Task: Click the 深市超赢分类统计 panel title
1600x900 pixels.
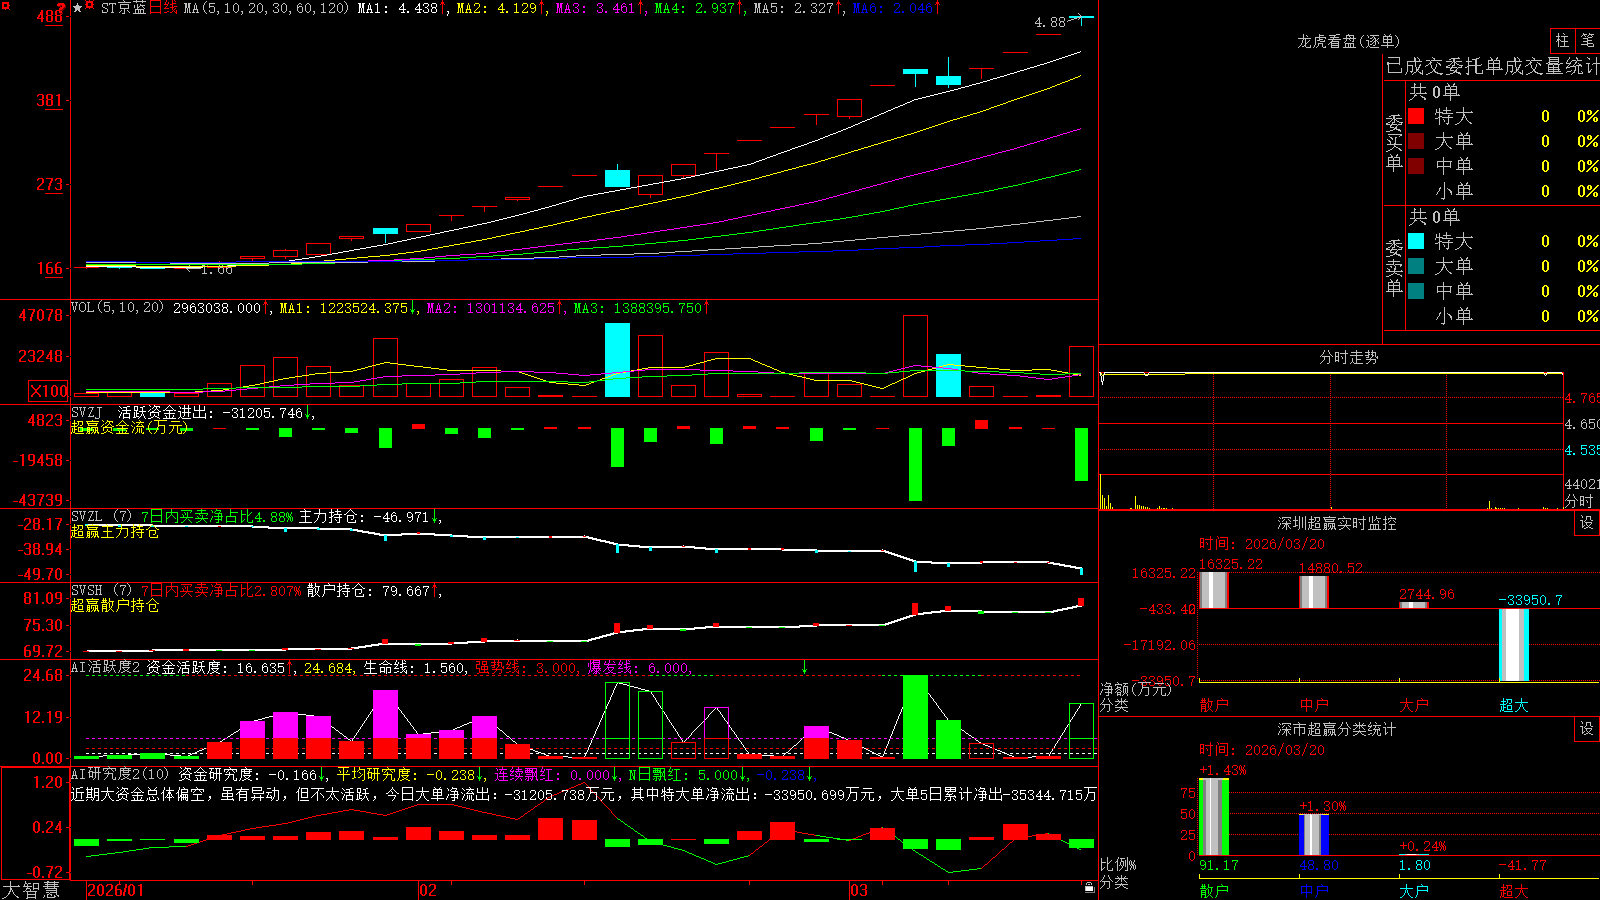Action: click(x=1336, y=729)
